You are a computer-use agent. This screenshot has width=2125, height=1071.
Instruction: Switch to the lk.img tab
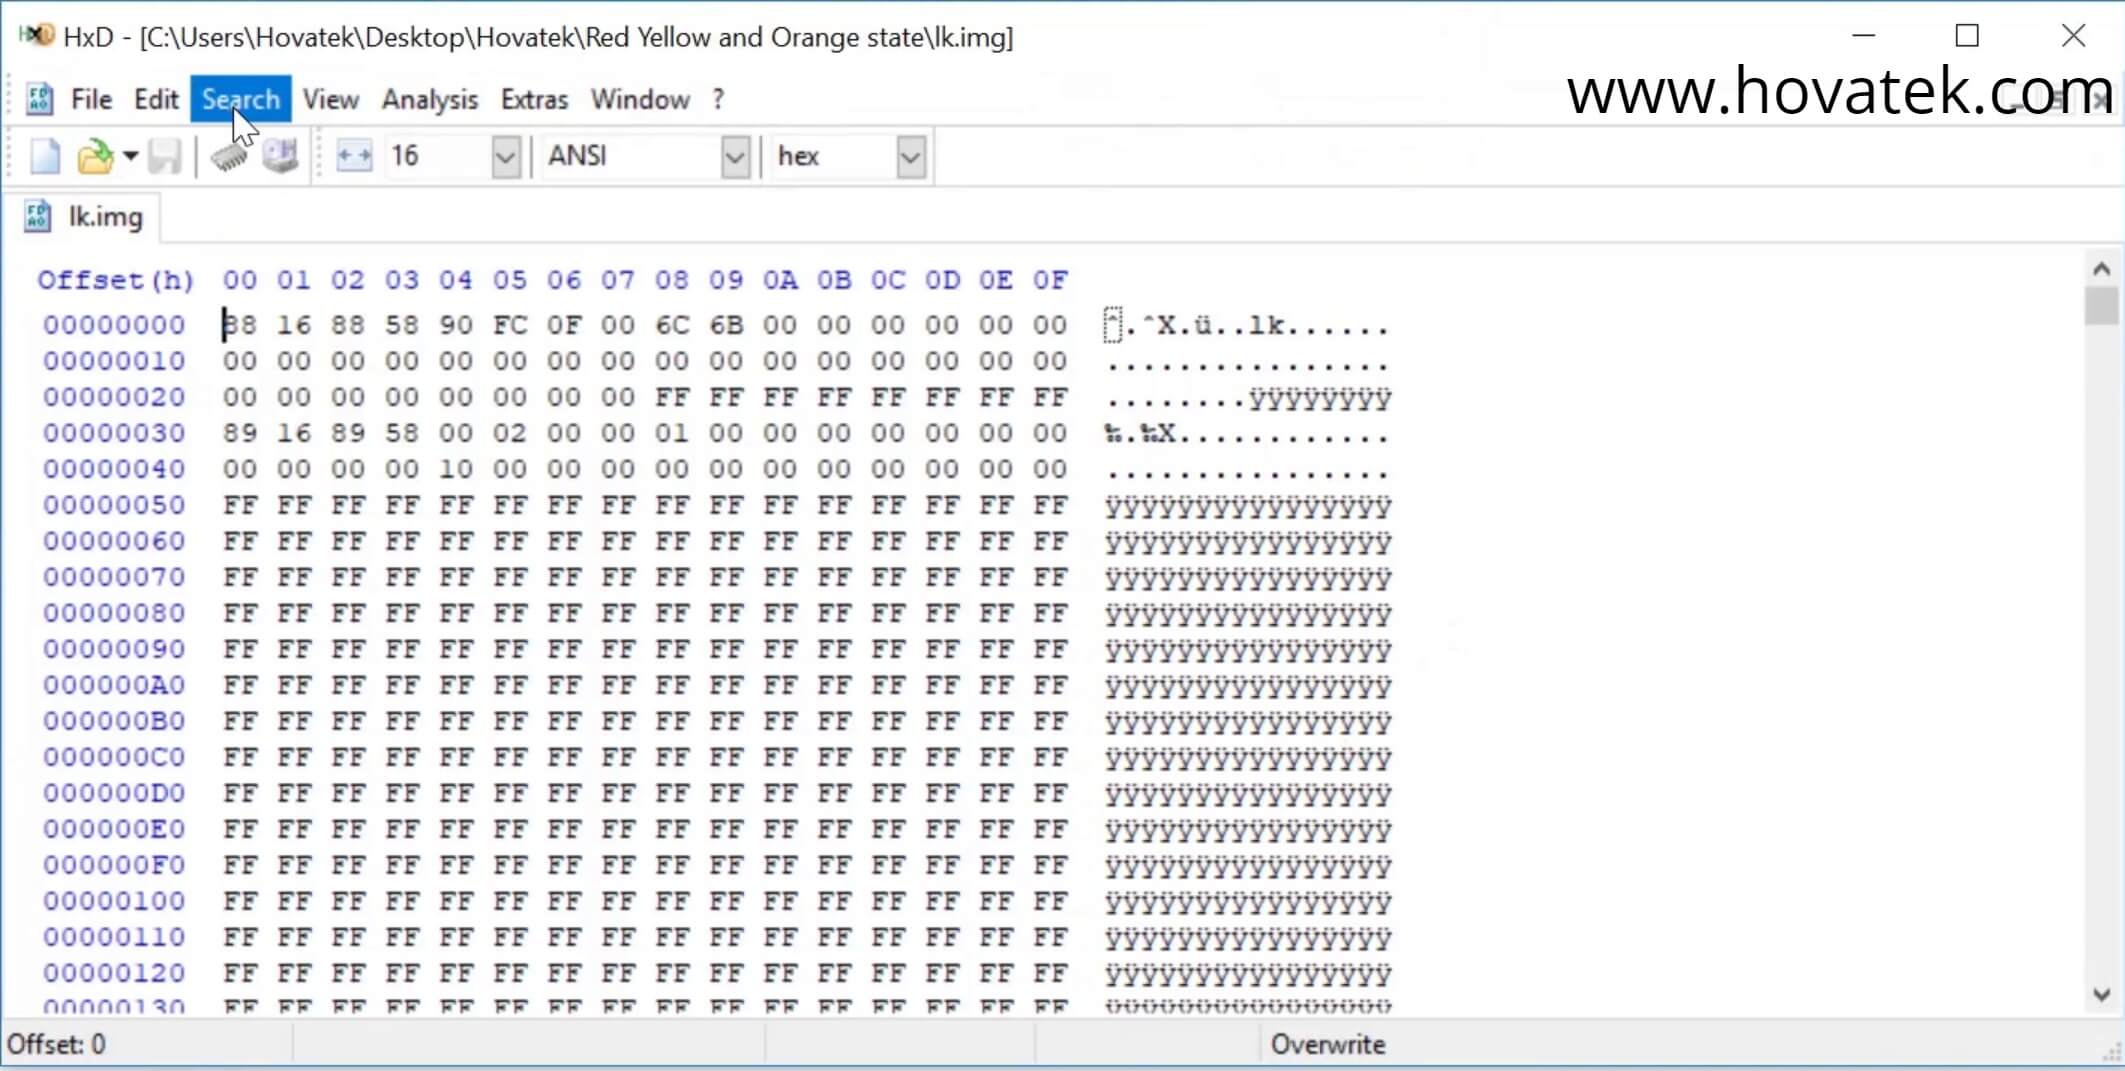(105, 216)
